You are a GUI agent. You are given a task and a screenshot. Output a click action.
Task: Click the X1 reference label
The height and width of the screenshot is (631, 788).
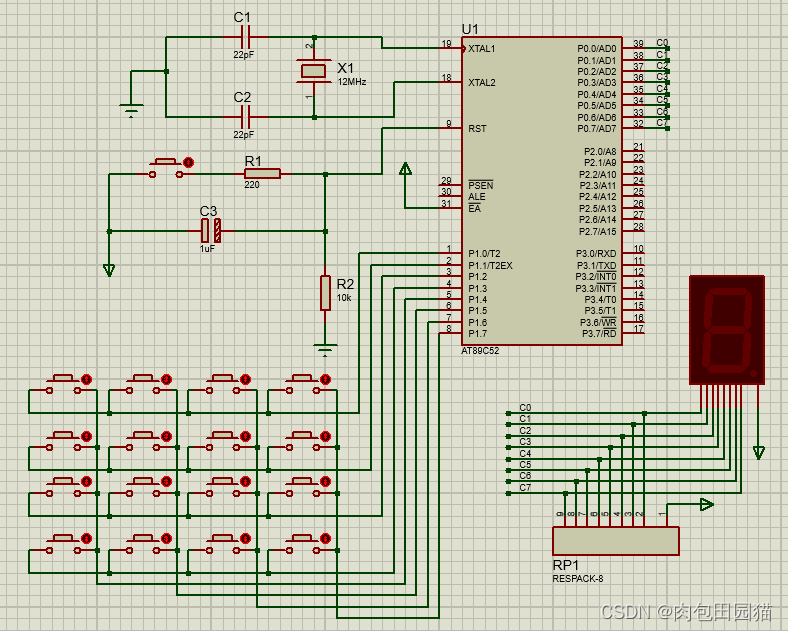pos(345,68)
